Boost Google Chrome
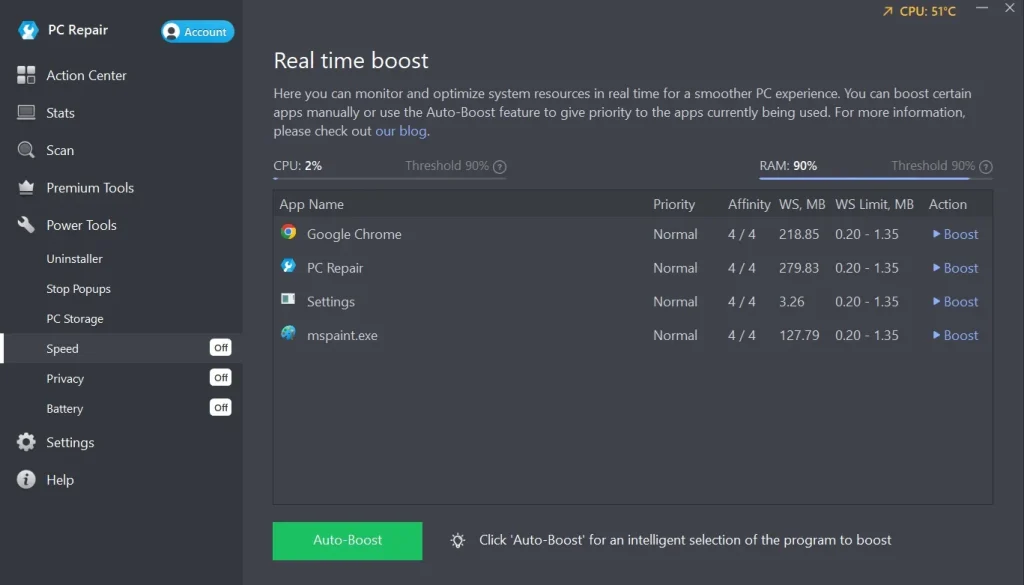 click(x=955, y=234)
